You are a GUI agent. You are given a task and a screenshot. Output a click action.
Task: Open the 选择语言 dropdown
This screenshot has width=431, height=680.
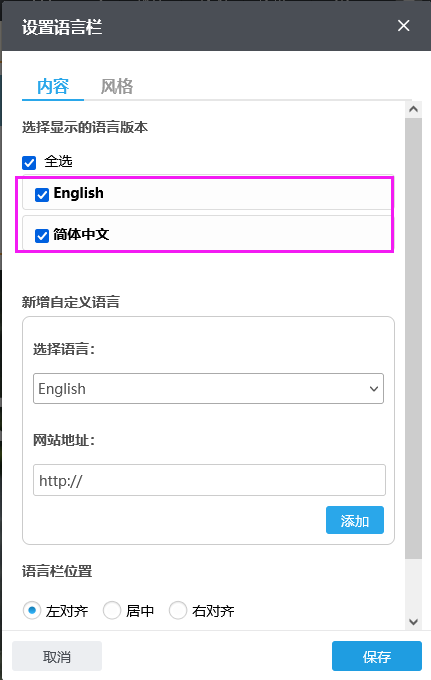[208, 389]
